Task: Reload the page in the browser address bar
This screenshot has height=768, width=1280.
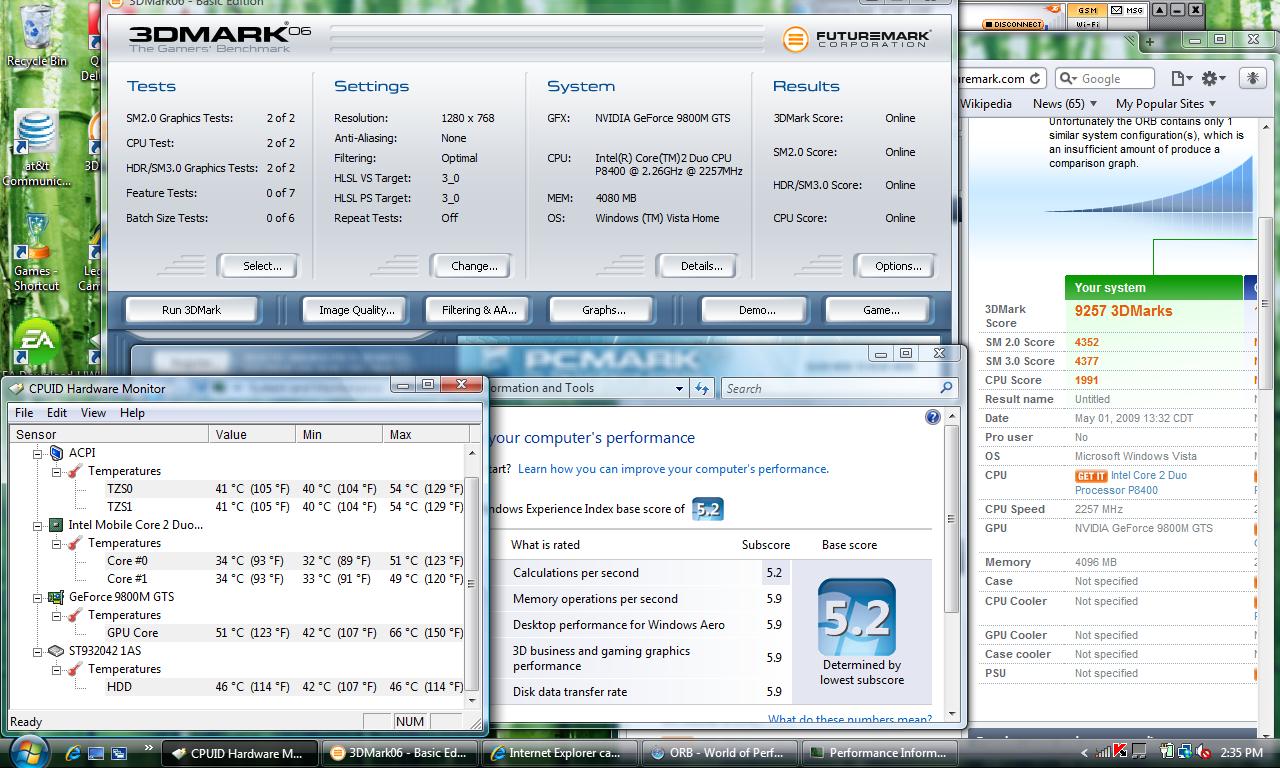Action: 1036,78
